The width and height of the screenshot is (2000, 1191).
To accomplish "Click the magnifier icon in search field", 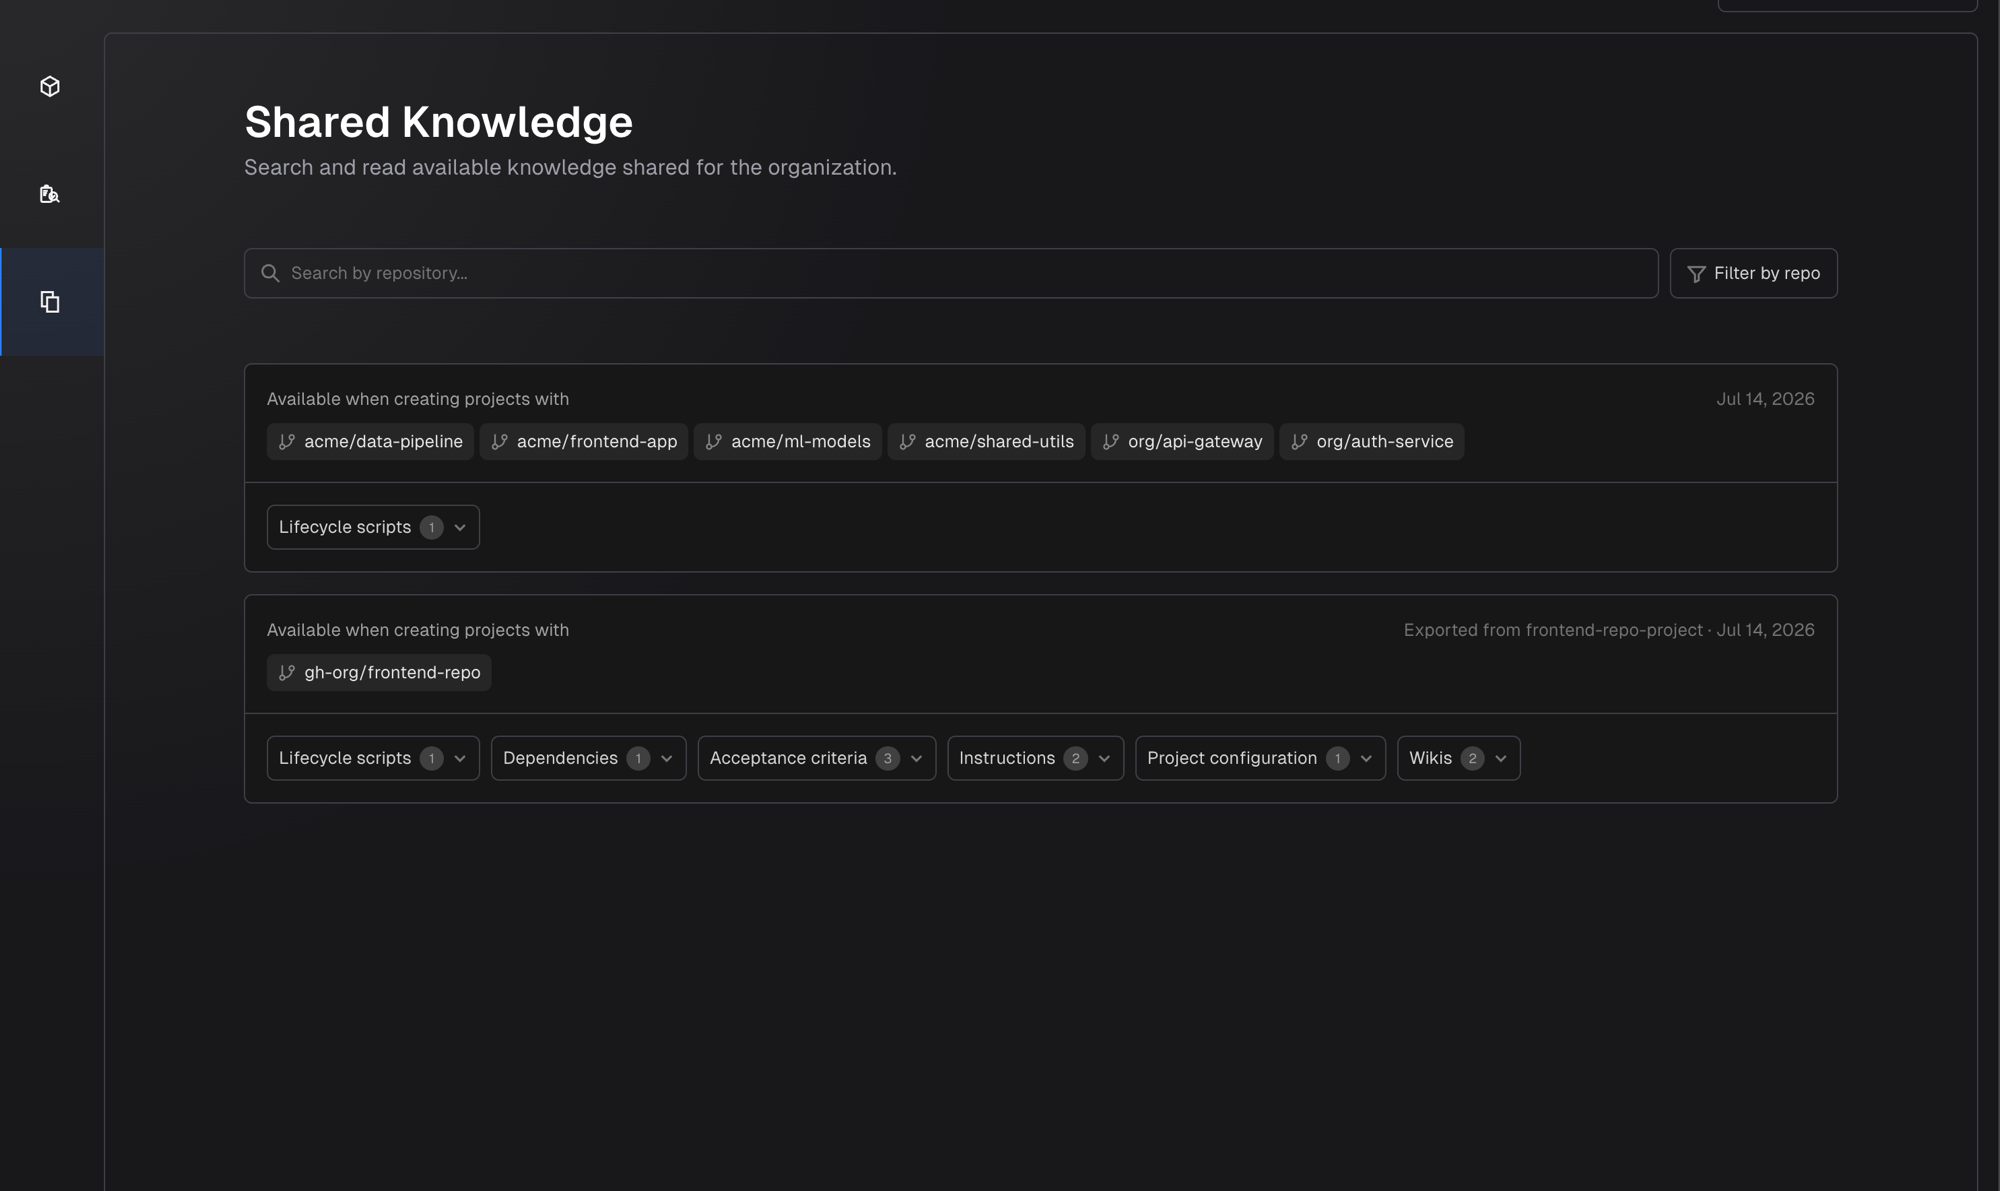I will (x=270, y=273).
